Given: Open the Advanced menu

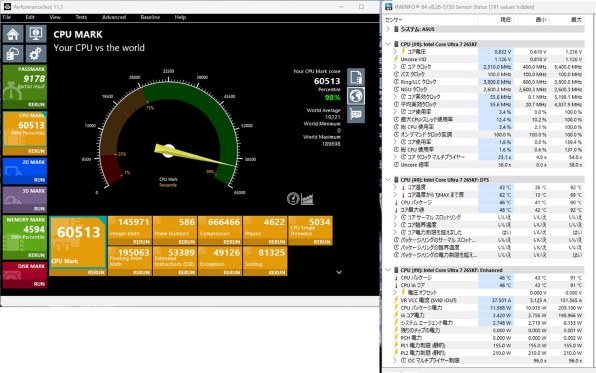Looking at the screenshot, I should tap(114, 17).
